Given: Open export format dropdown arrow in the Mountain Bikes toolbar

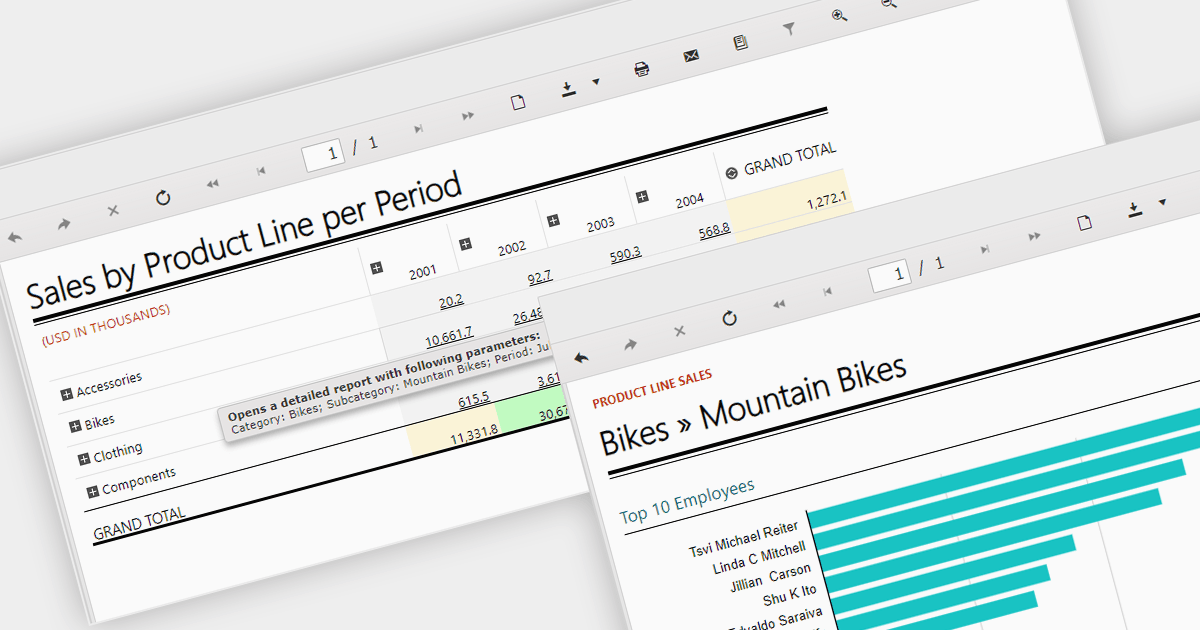Looking at the screenshot, I should coord(1162,202).
